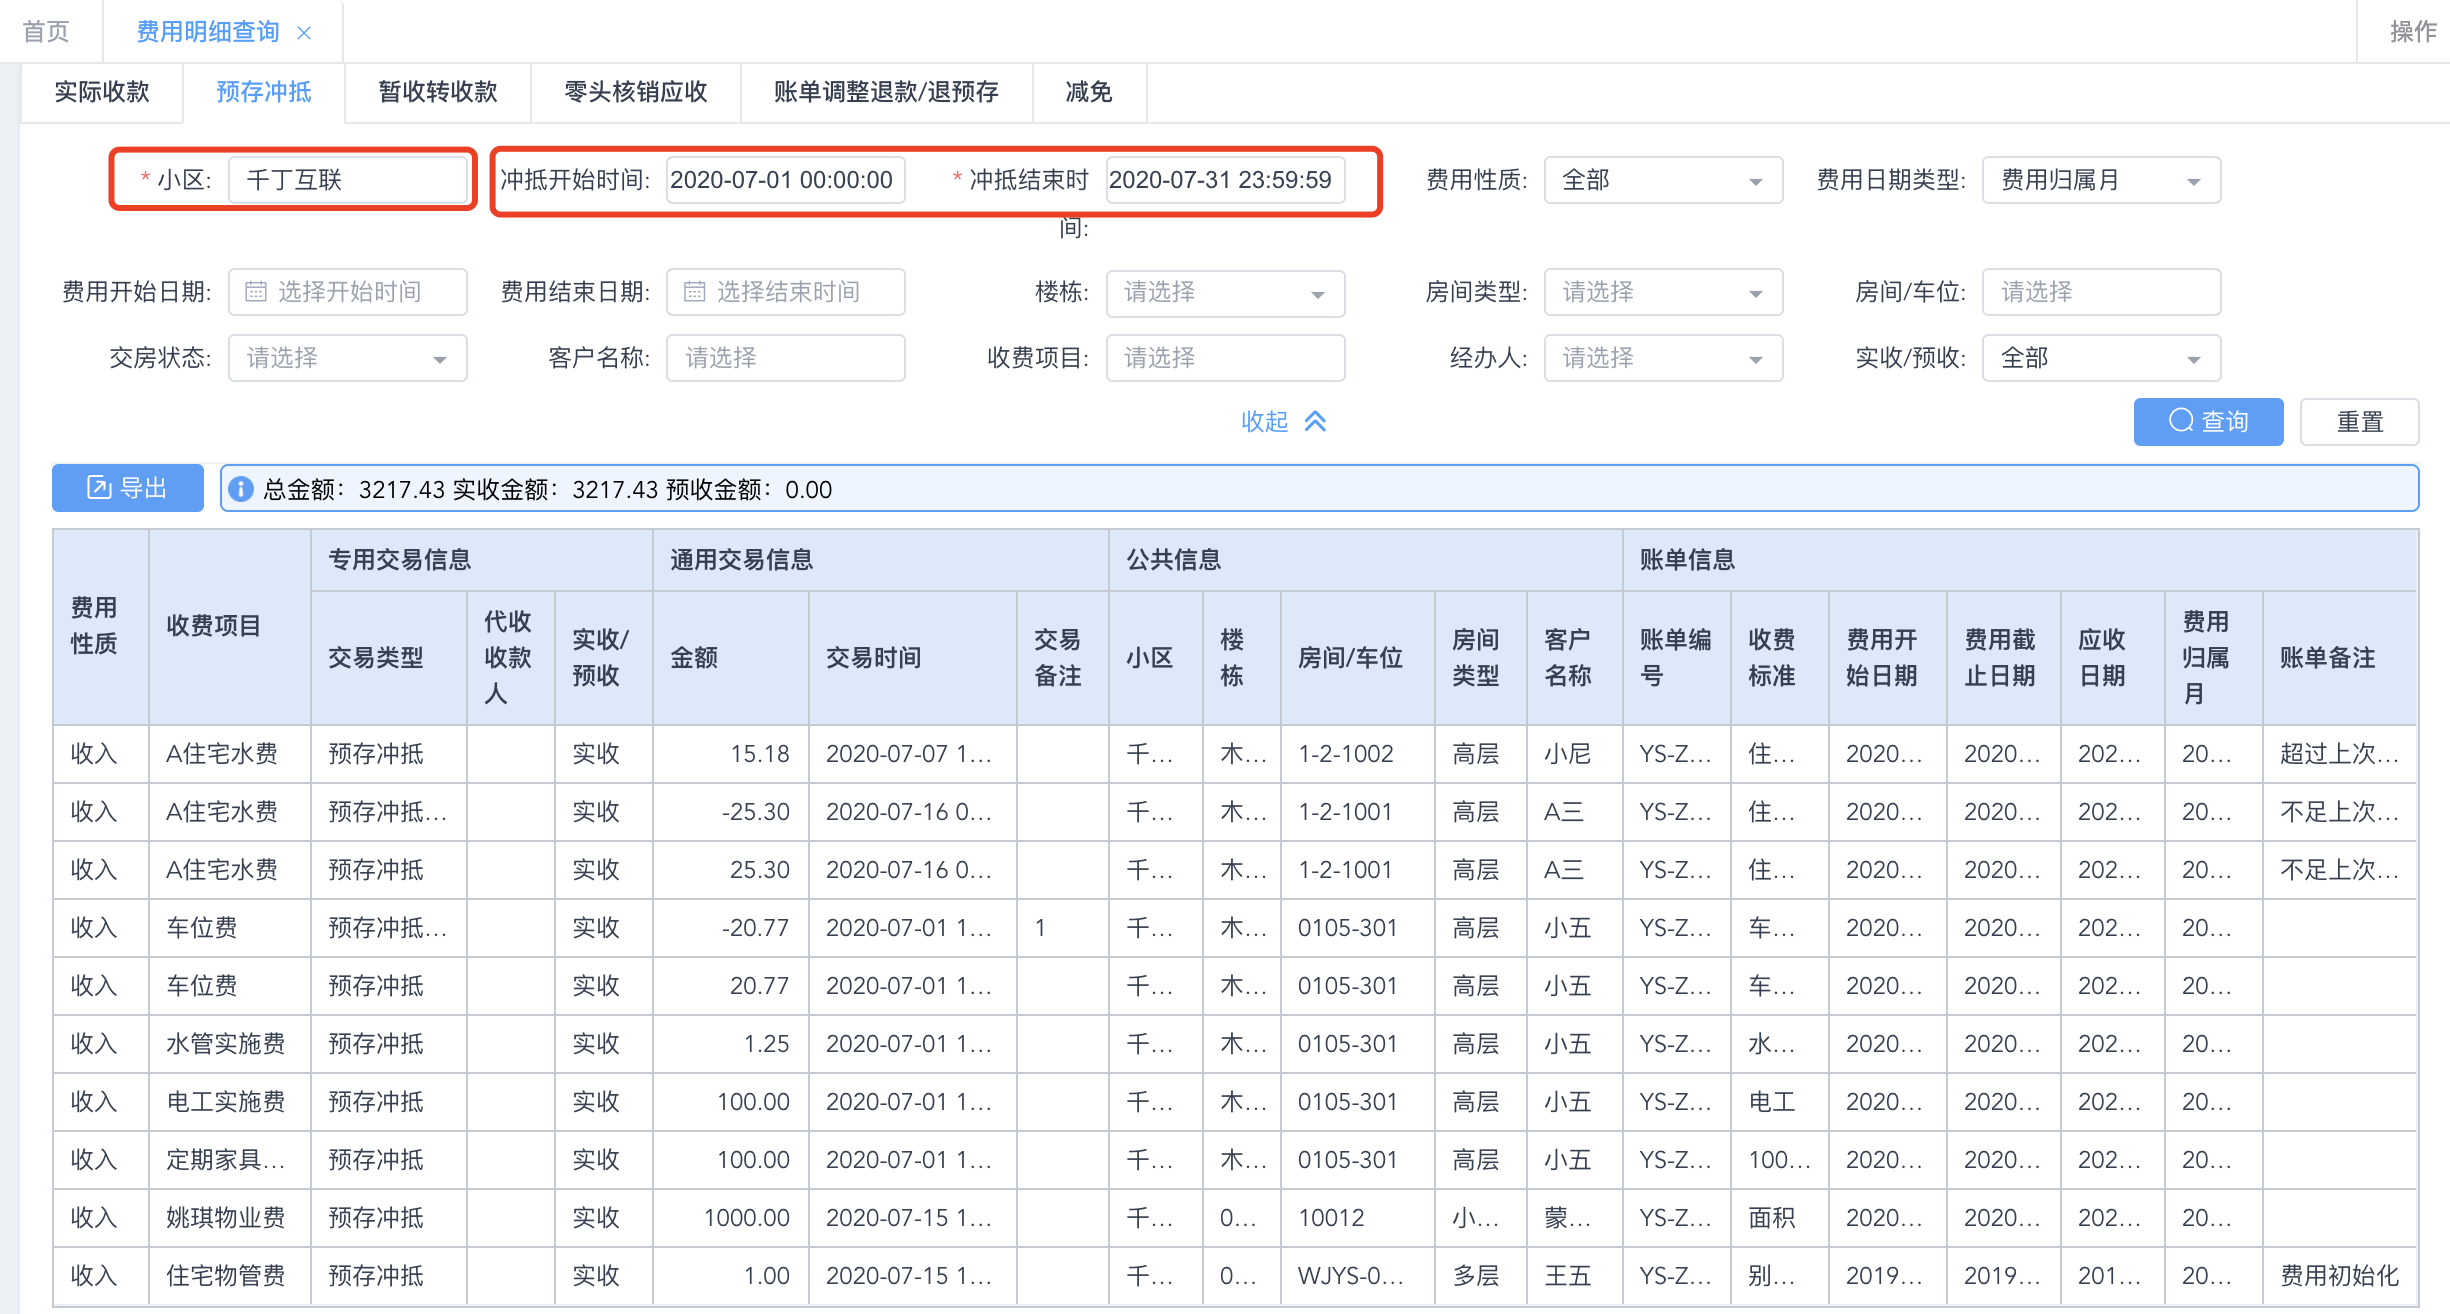
Task: Open the 零头核销应收 tab
Action: coord(636,92)
